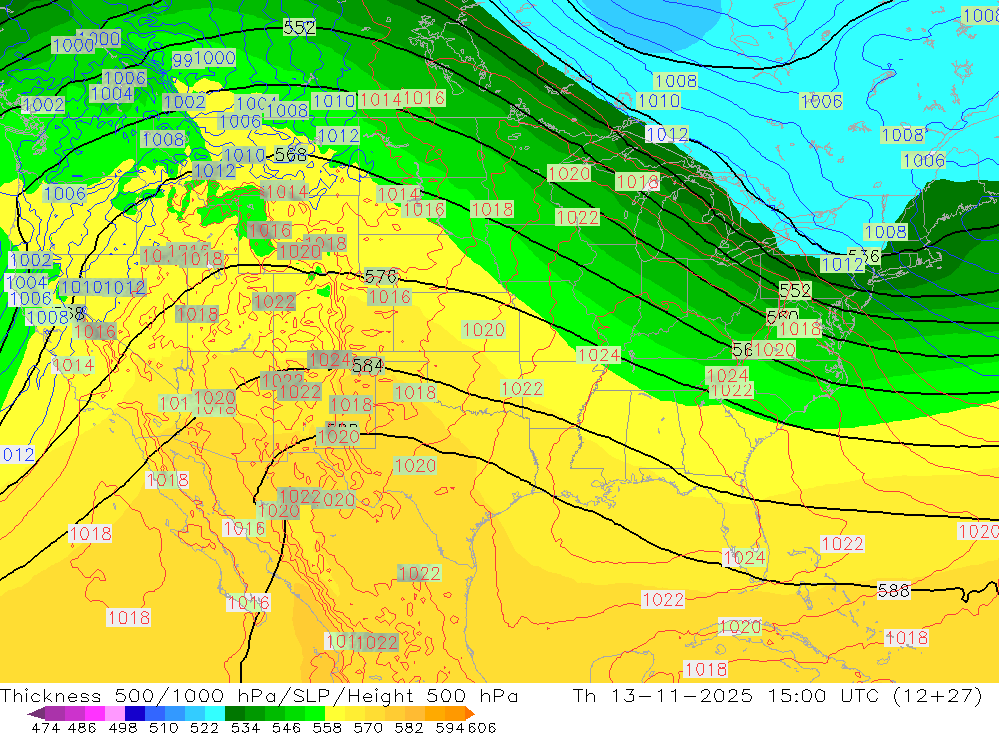Click the orange right arrow end of legend
The image size is (1000, 733).
coord(469,713)
